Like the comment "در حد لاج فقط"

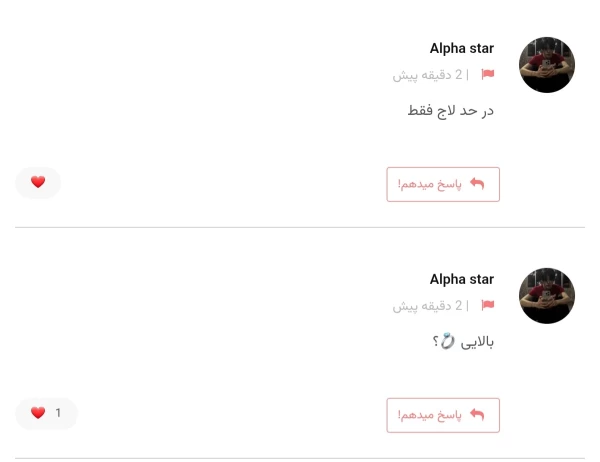(38, 182)
